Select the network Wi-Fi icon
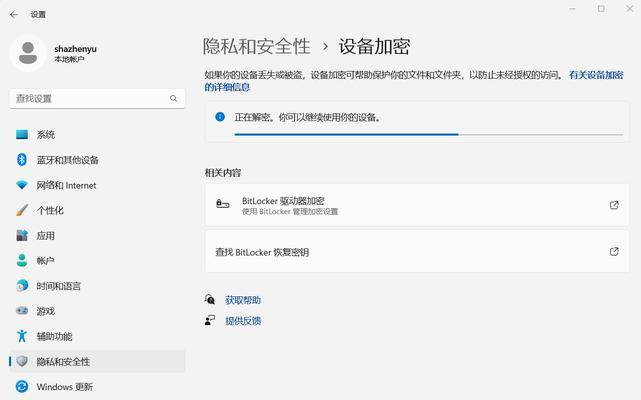Image resolution: width=641 pixels, height=400 pixels. 22,185
